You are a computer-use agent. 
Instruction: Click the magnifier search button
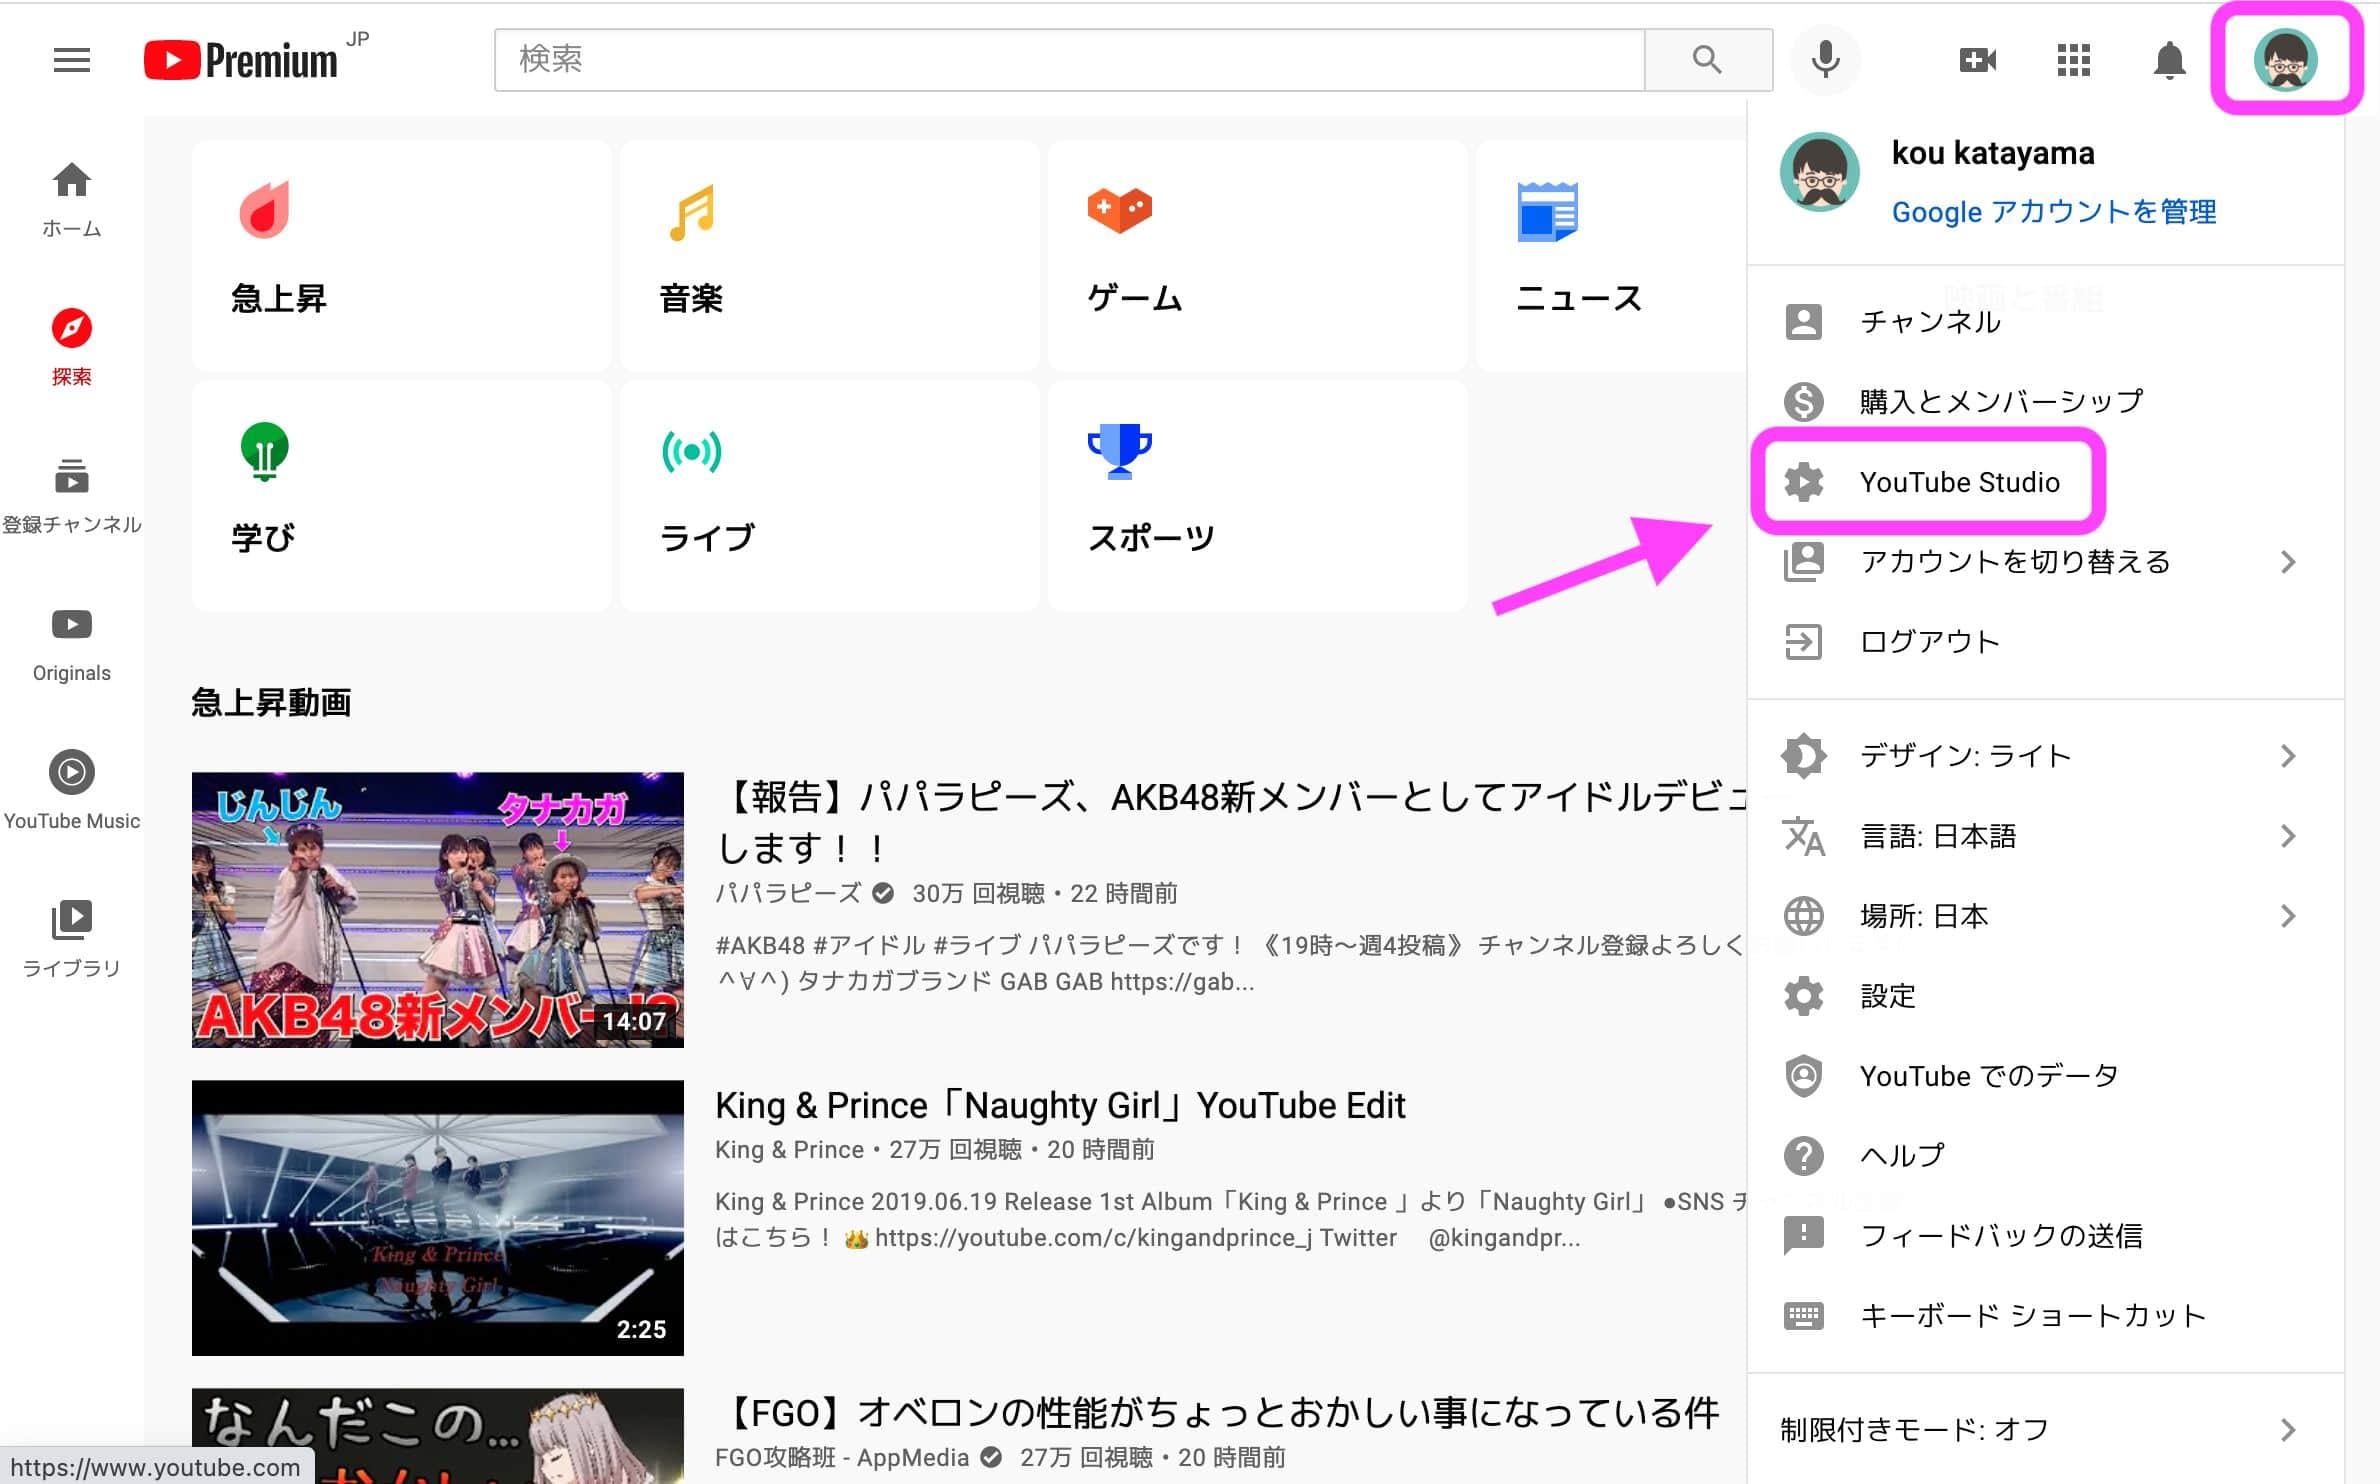pyautogui.click(x=1708, y=60)
